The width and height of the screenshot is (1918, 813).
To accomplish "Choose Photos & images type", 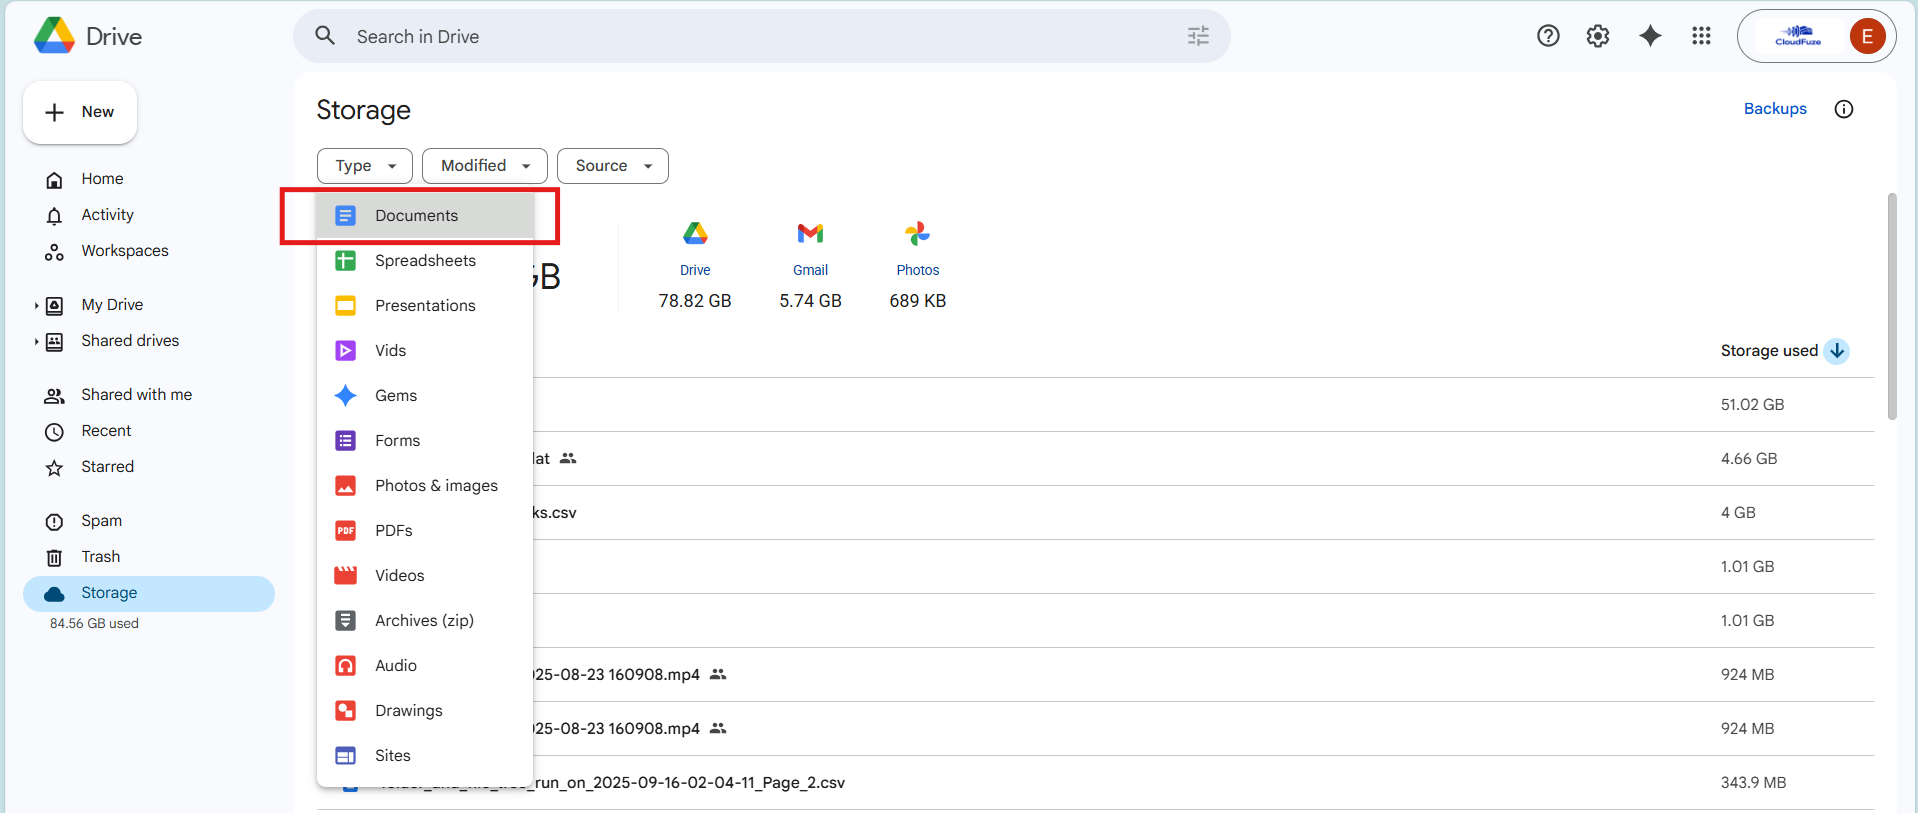I will point(425,485).
